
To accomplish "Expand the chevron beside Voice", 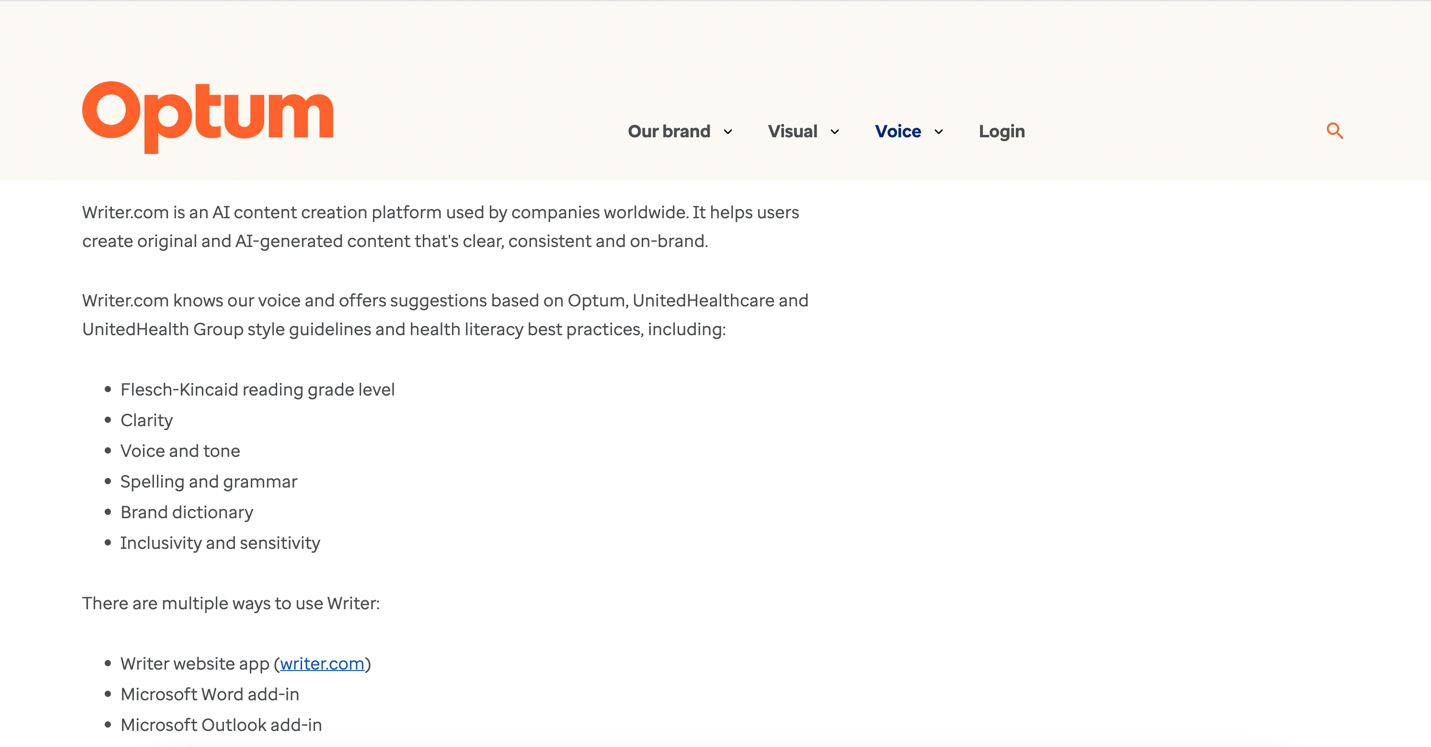I will (x=939, y=132).
